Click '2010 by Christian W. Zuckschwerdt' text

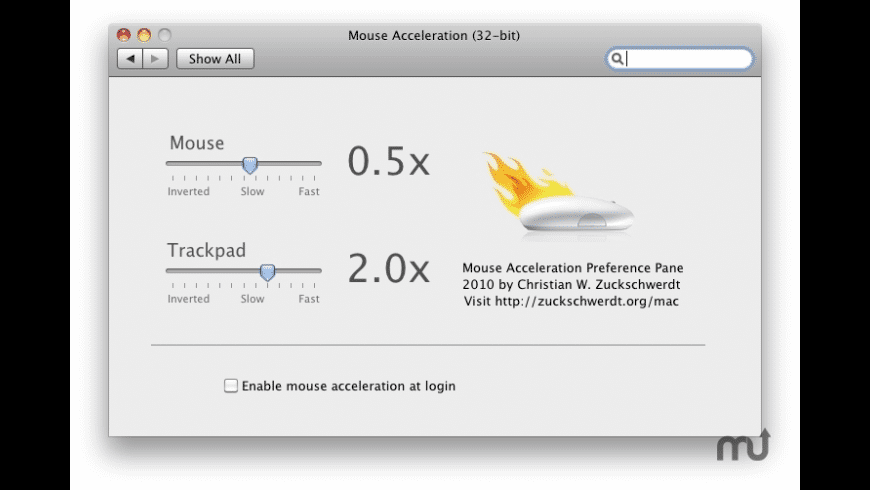tap(571, 285)
